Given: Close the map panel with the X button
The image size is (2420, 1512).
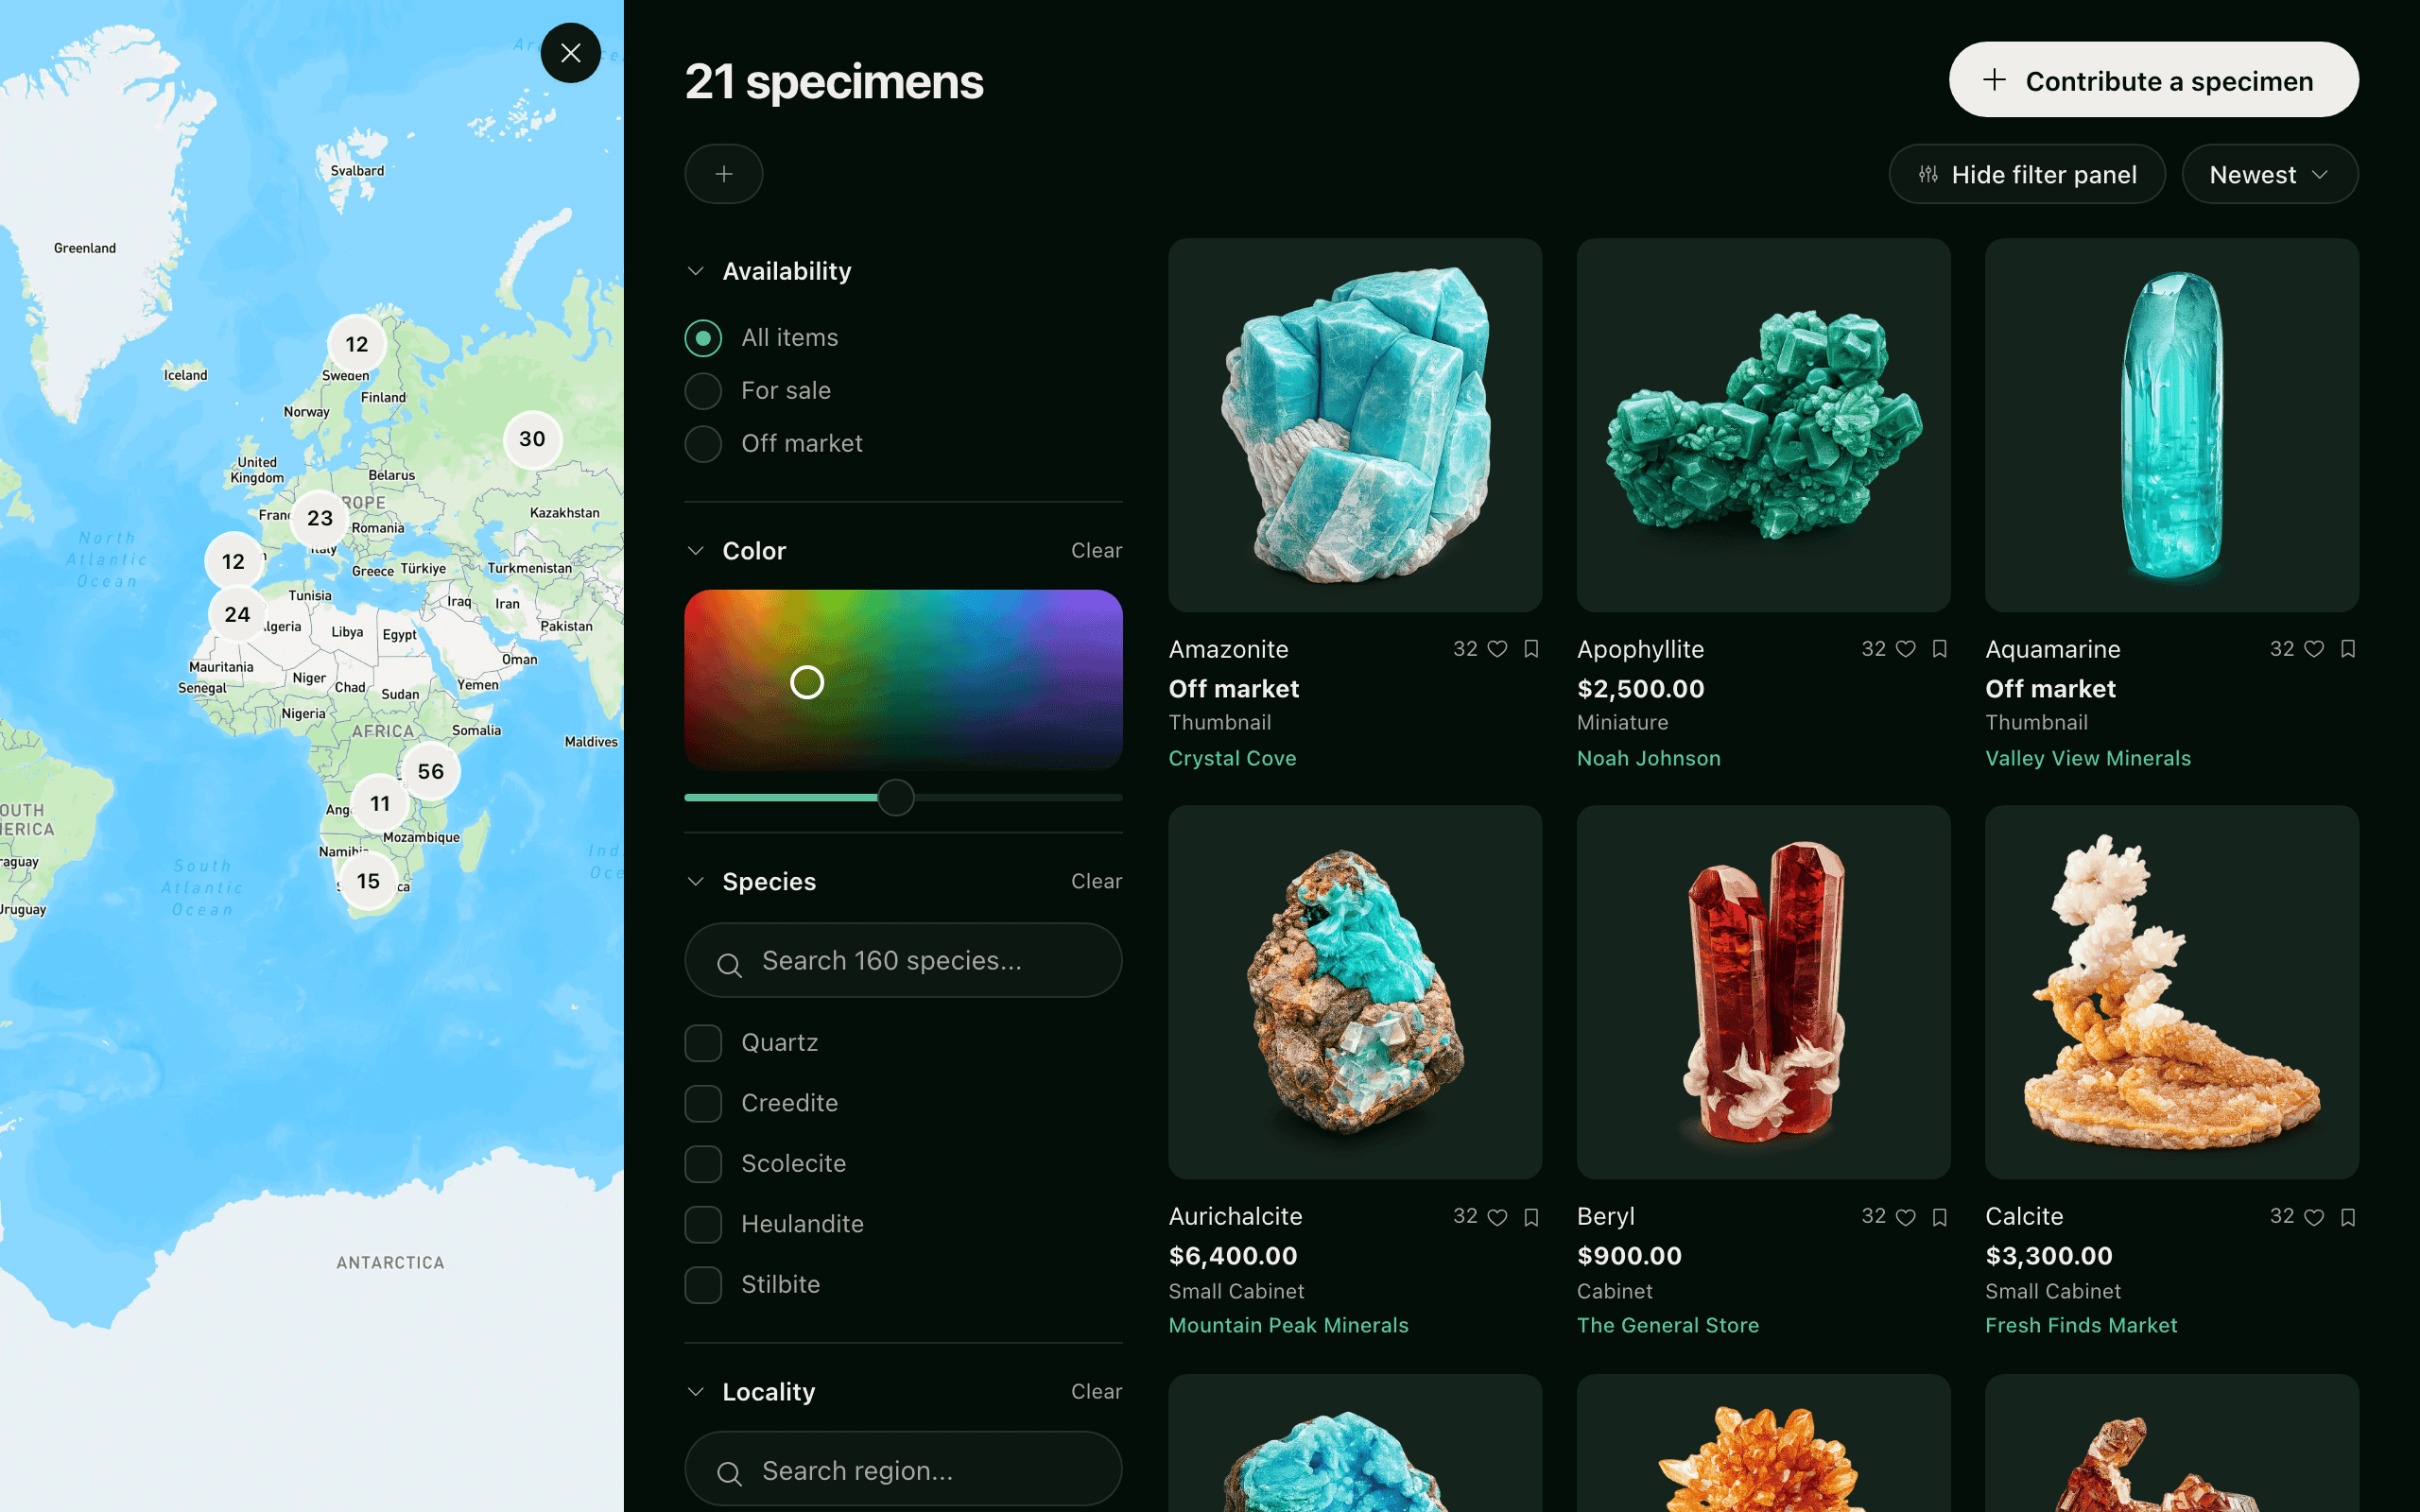Looking at the screenshot, I should (570, 53).
